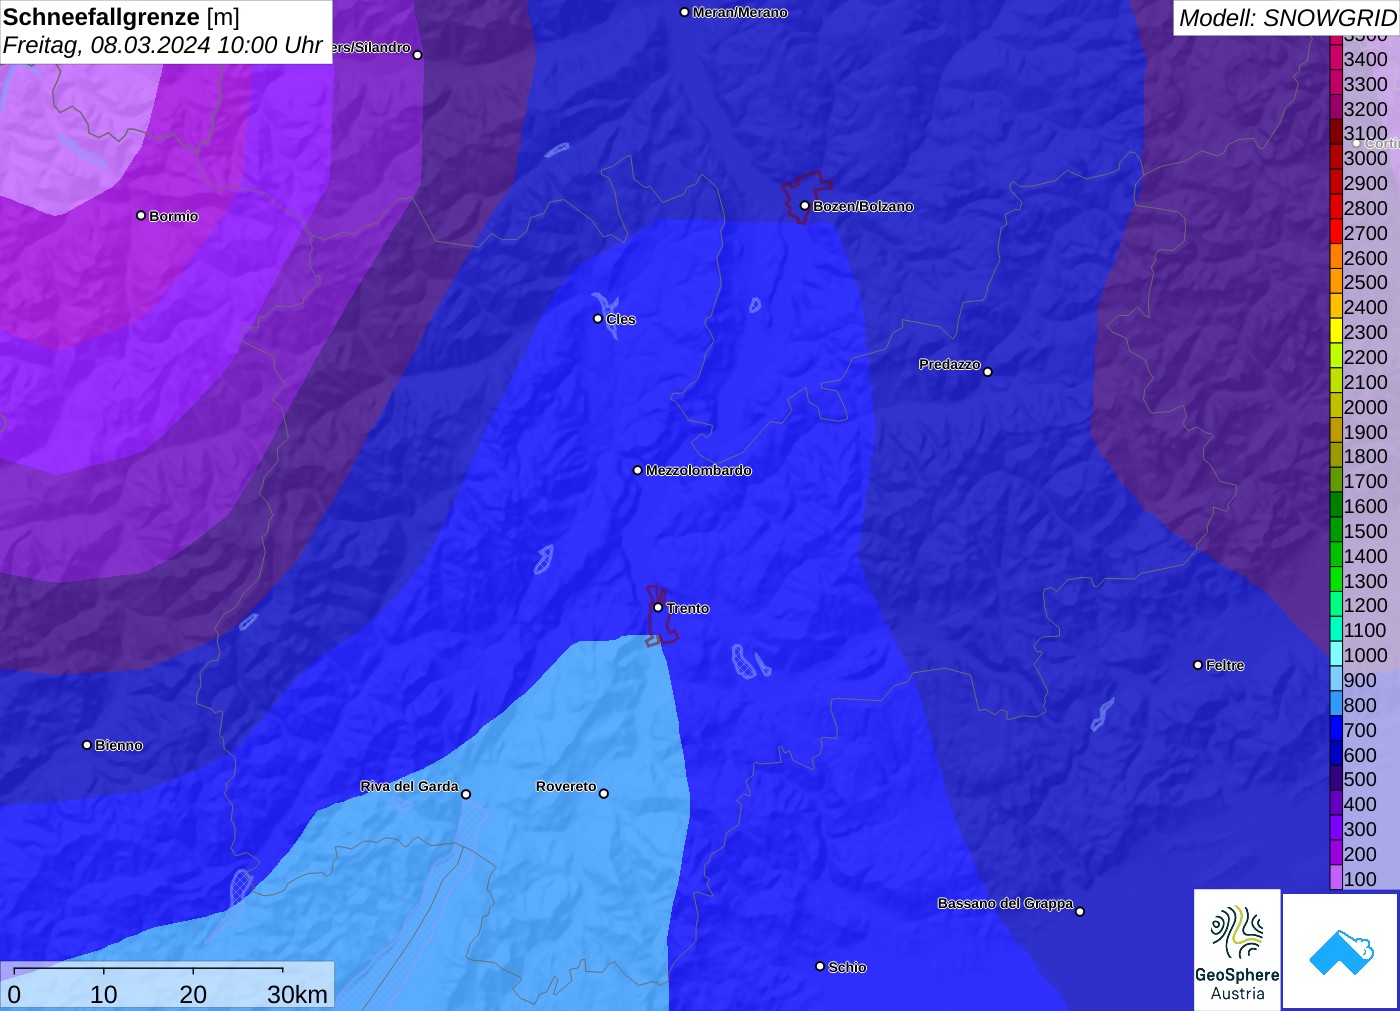Pick the Predazzo map marker dot
The height and width of the screenshot is (1011, 1400).
tap(988, 372)
